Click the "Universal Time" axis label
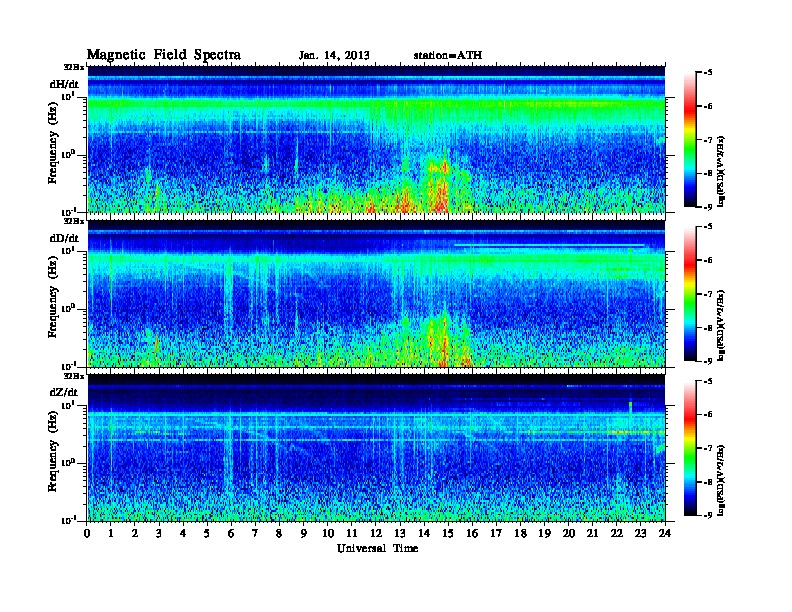Screen dimensions: 792x612 pyautogui.click(x=377, y=548)
